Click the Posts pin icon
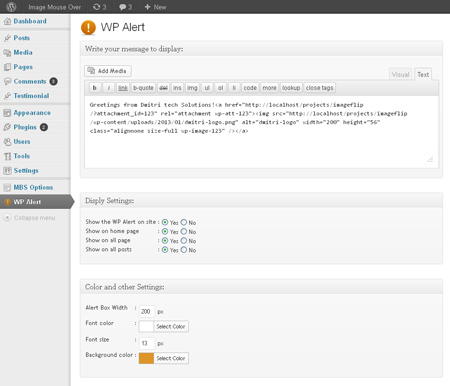Image resolution: width=450 pixels, height=386 pixels. 7,38
